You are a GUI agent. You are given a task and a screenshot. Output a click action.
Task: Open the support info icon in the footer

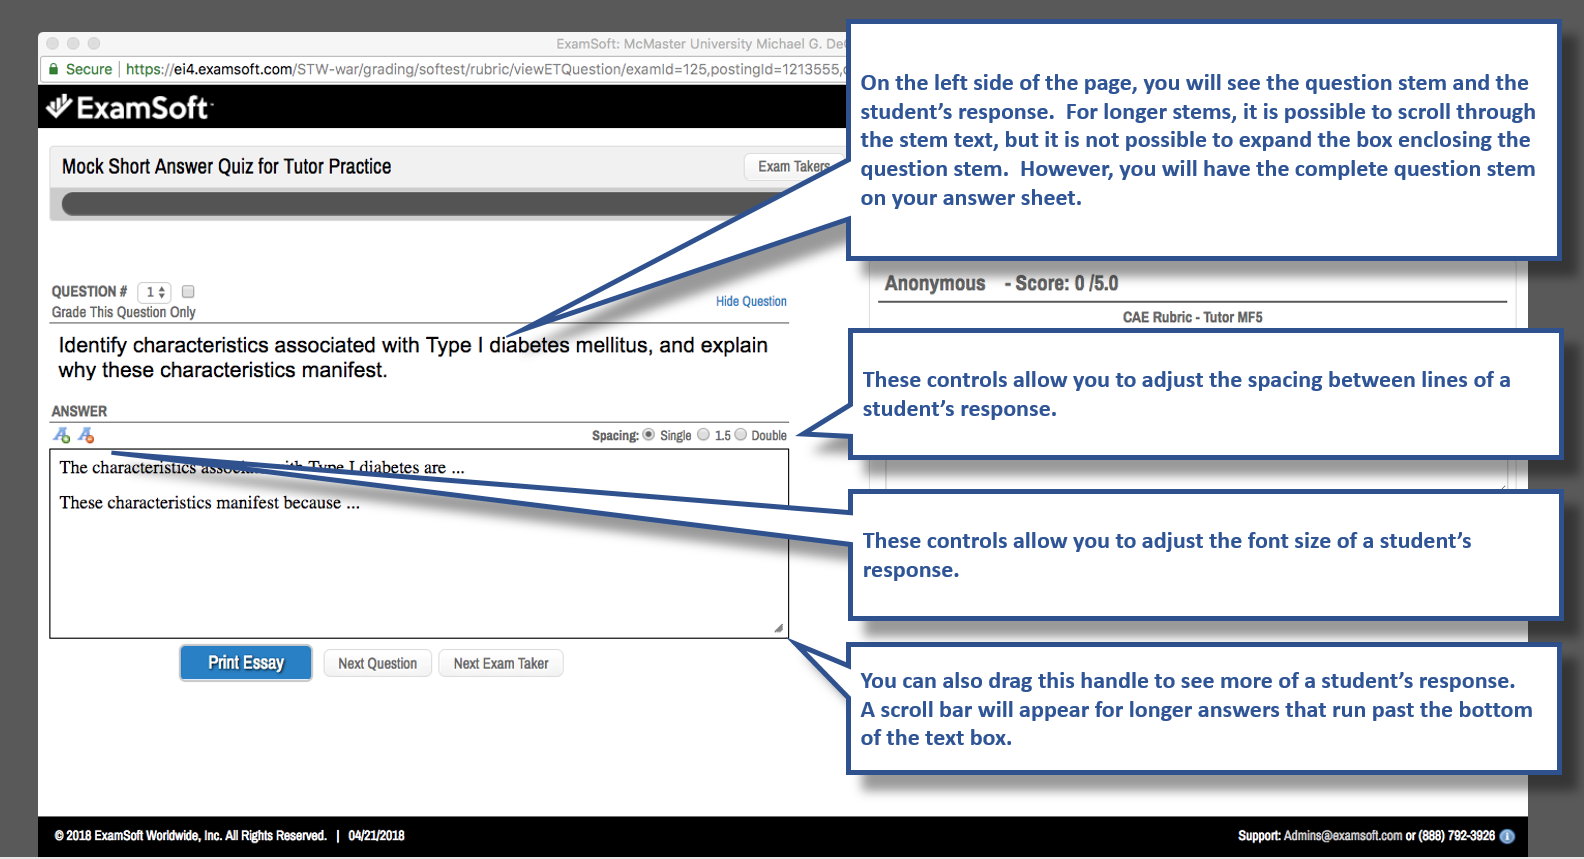(x=1507, y=836)
